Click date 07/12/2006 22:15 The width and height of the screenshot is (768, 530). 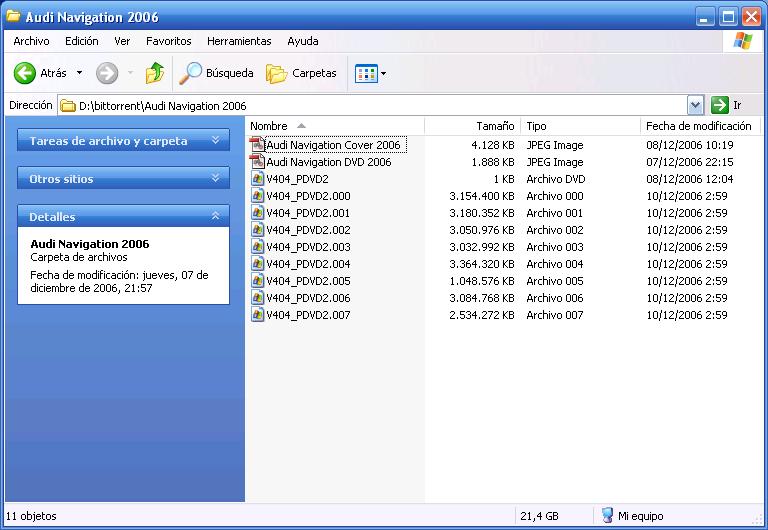coord(690,162)
